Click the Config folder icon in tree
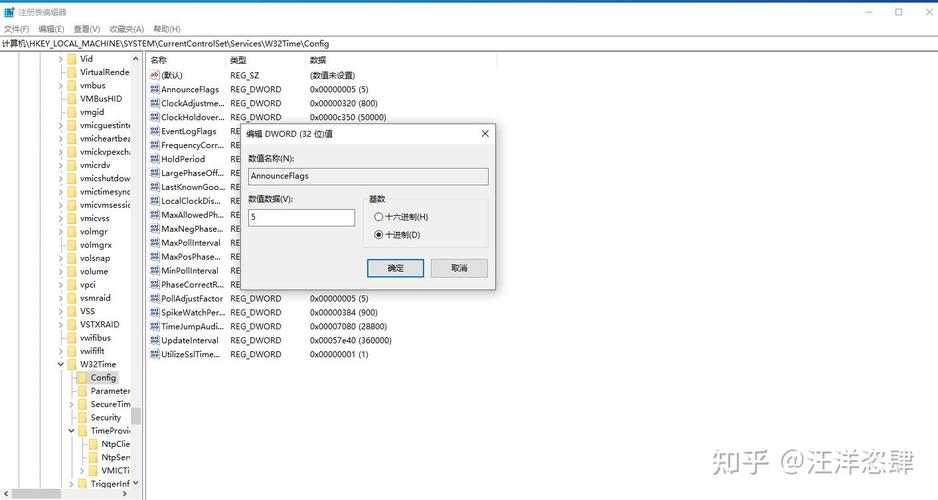 (x=82, y=377)
